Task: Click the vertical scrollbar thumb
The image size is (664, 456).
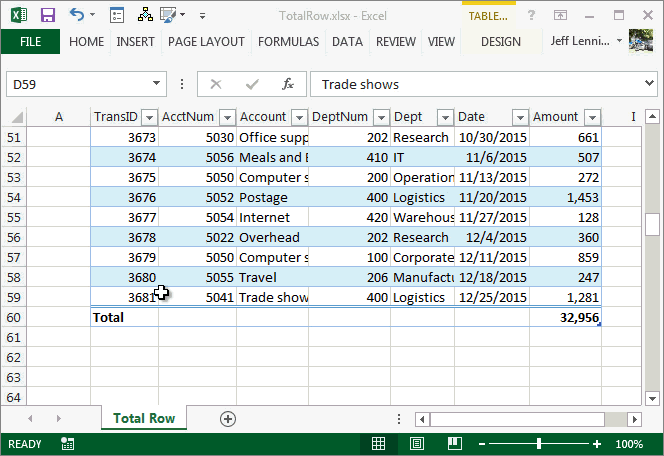Action: point(653,224)
